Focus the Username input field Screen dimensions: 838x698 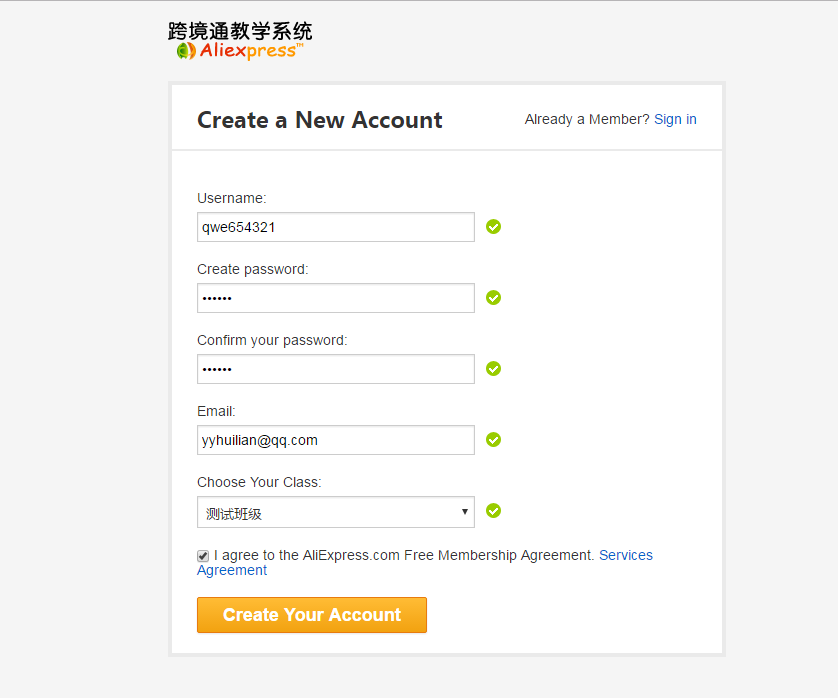point(335,227)
